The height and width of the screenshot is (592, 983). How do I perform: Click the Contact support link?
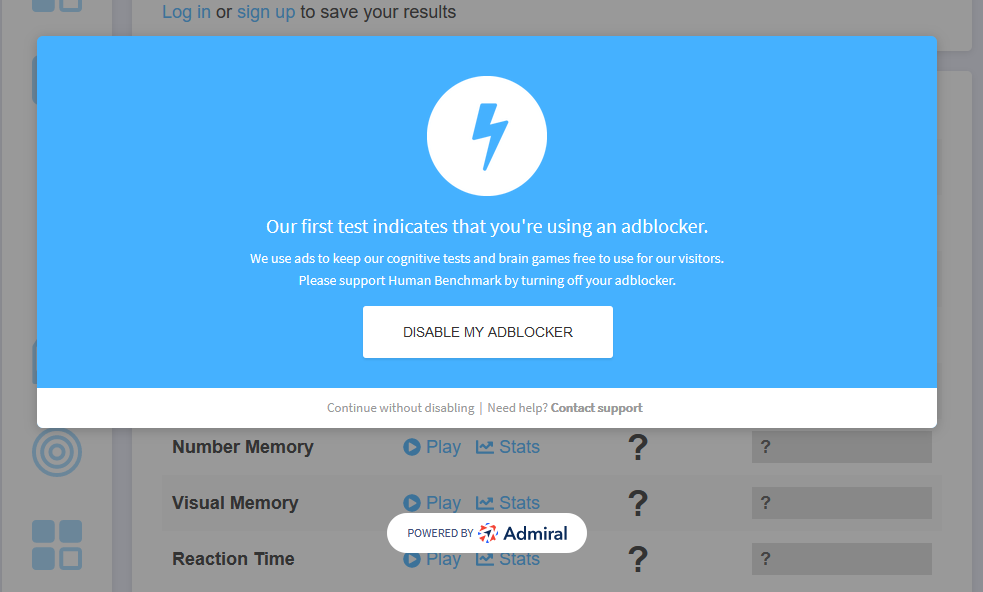(596, 407)
